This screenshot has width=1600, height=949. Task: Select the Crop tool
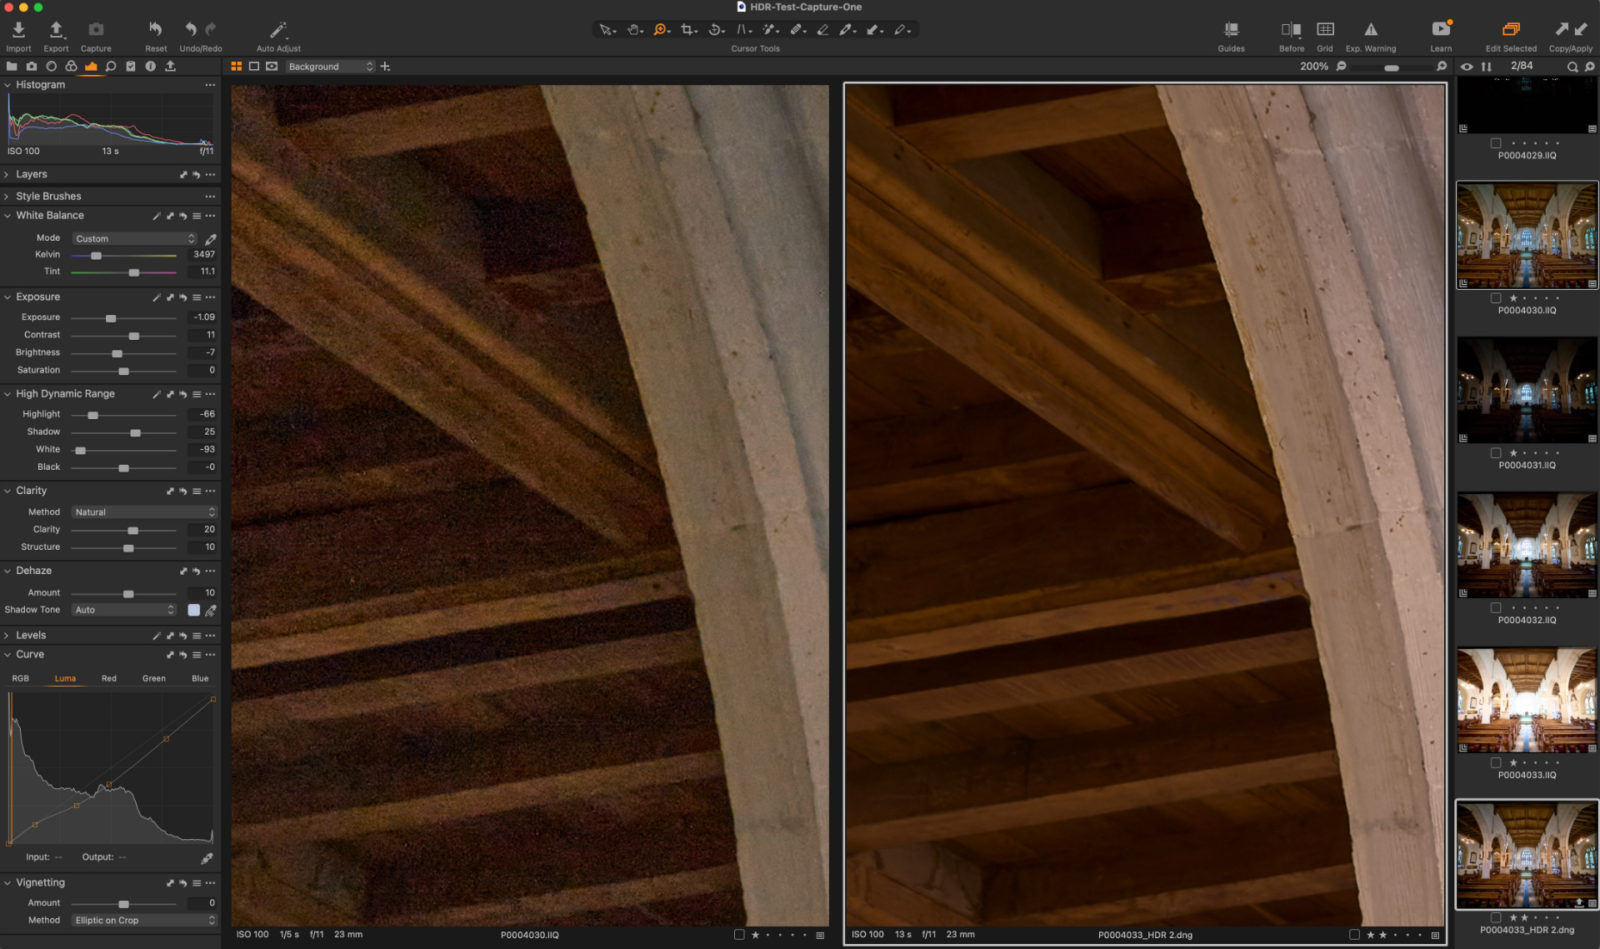[x=686, y=29]
